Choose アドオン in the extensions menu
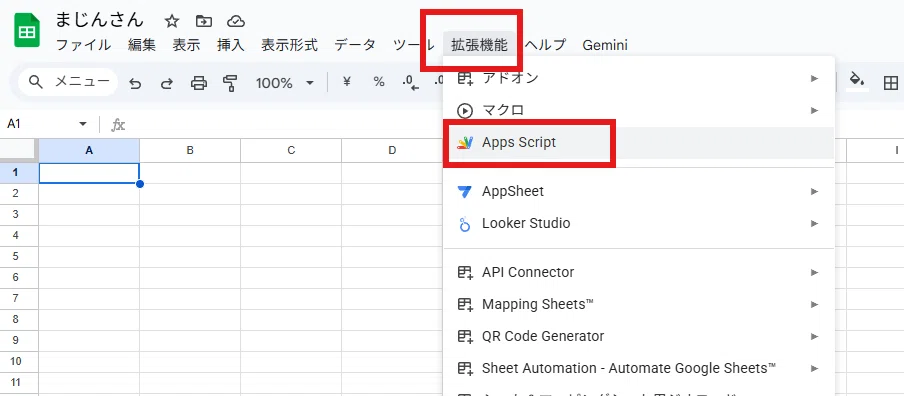Viewport: 904px width, 396px height. click(639, 78)
